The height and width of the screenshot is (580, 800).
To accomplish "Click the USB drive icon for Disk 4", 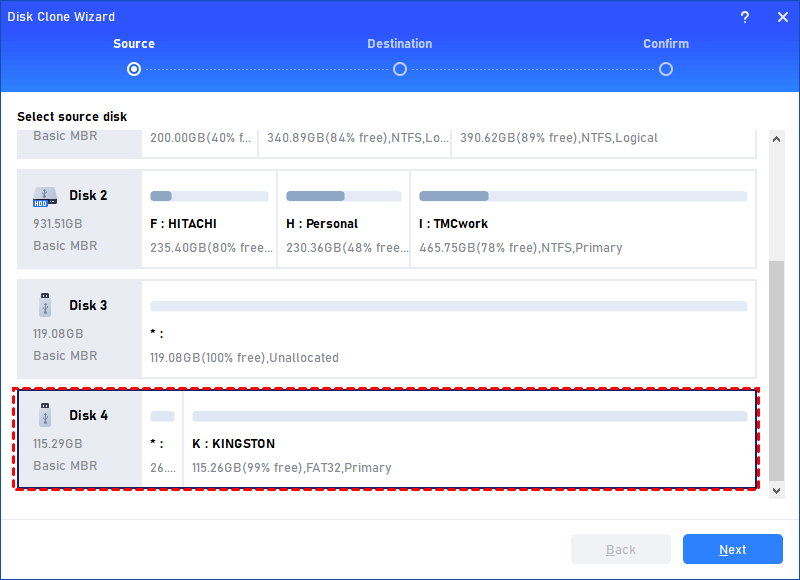I will [44, 416].
